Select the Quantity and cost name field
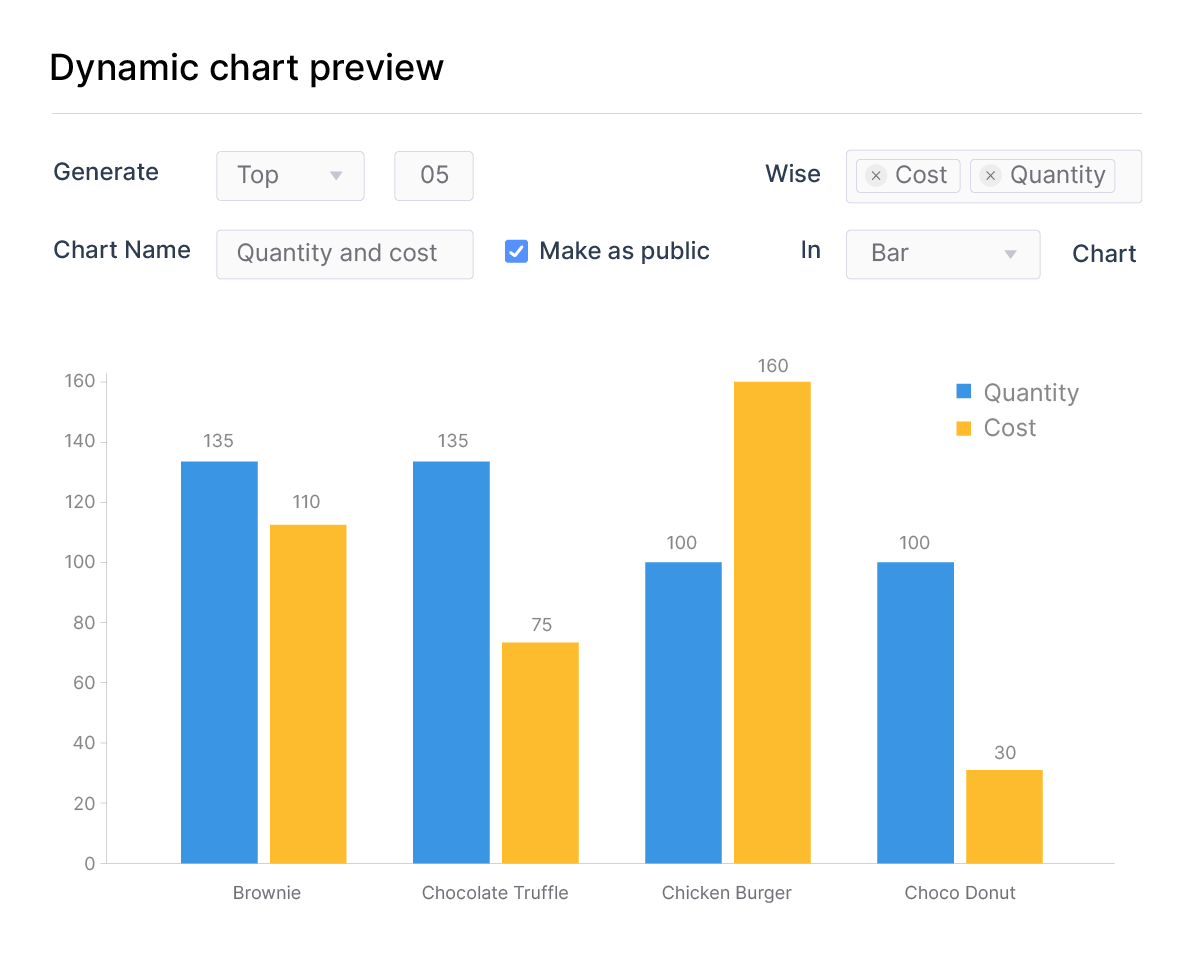1201x971 pixels. pos(344,254)
